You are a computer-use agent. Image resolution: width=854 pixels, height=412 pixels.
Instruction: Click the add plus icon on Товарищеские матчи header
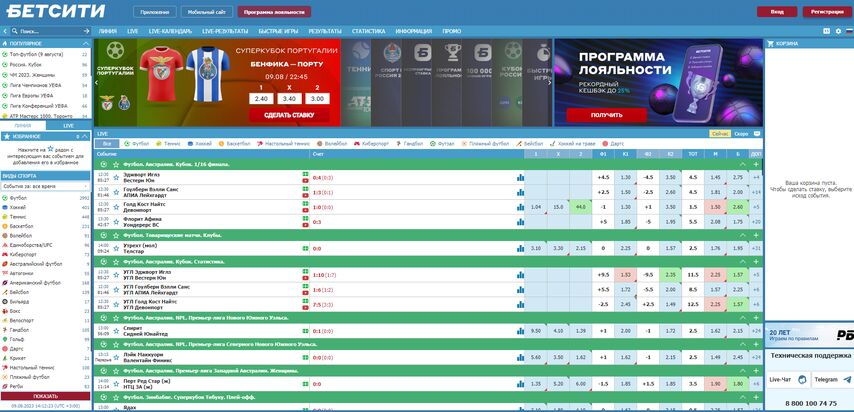(x=756, y=235)
